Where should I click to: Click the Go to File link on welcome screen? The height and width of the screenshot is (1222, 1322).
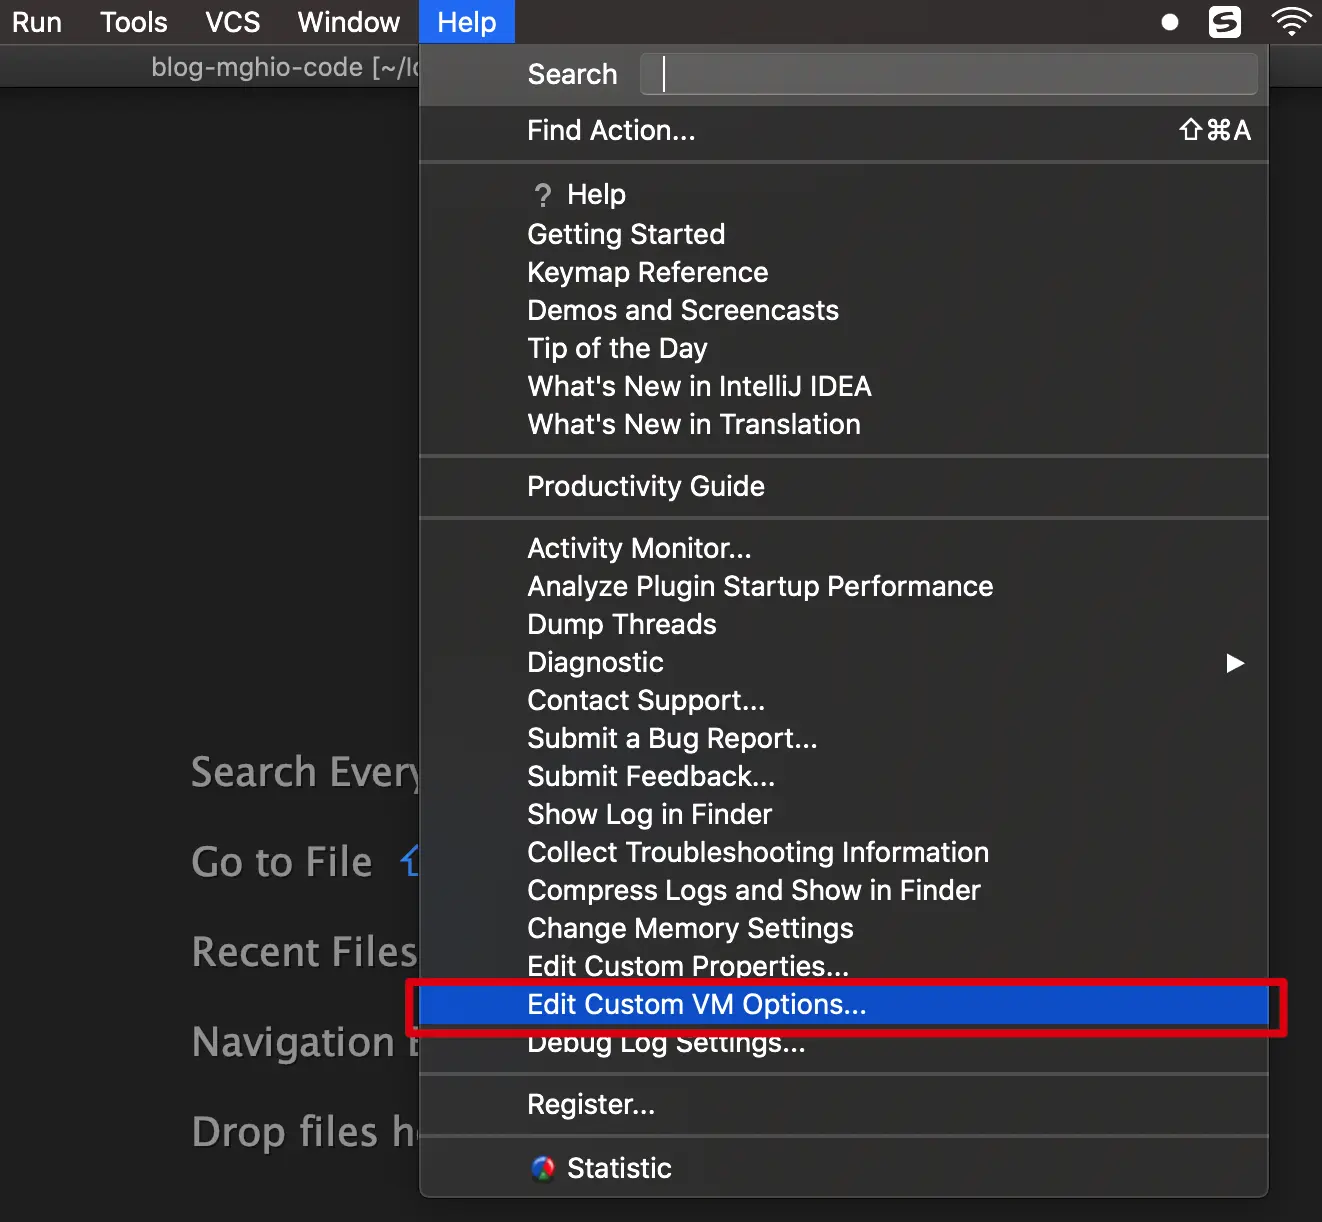click(x=282, y=862)
